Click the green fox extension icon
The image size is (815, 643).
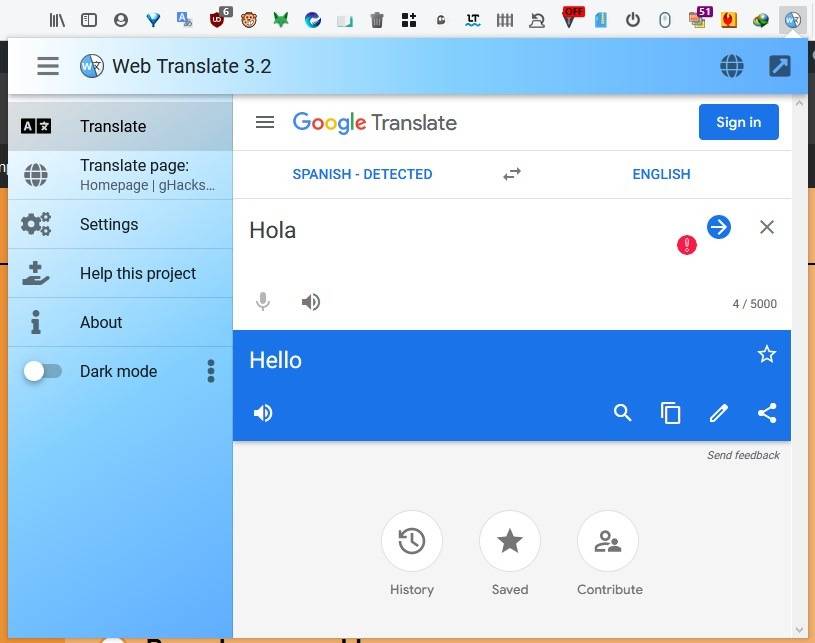coord(281,20)
